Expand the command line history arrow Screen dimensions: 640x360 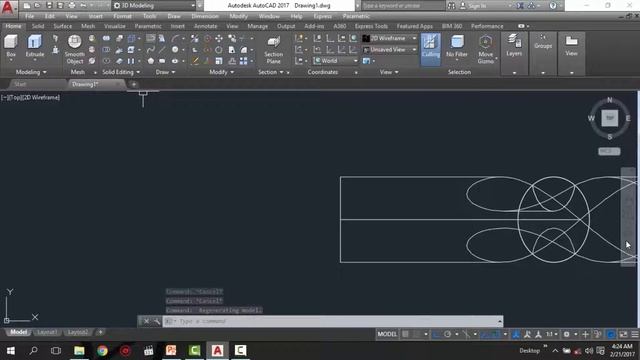500,322
